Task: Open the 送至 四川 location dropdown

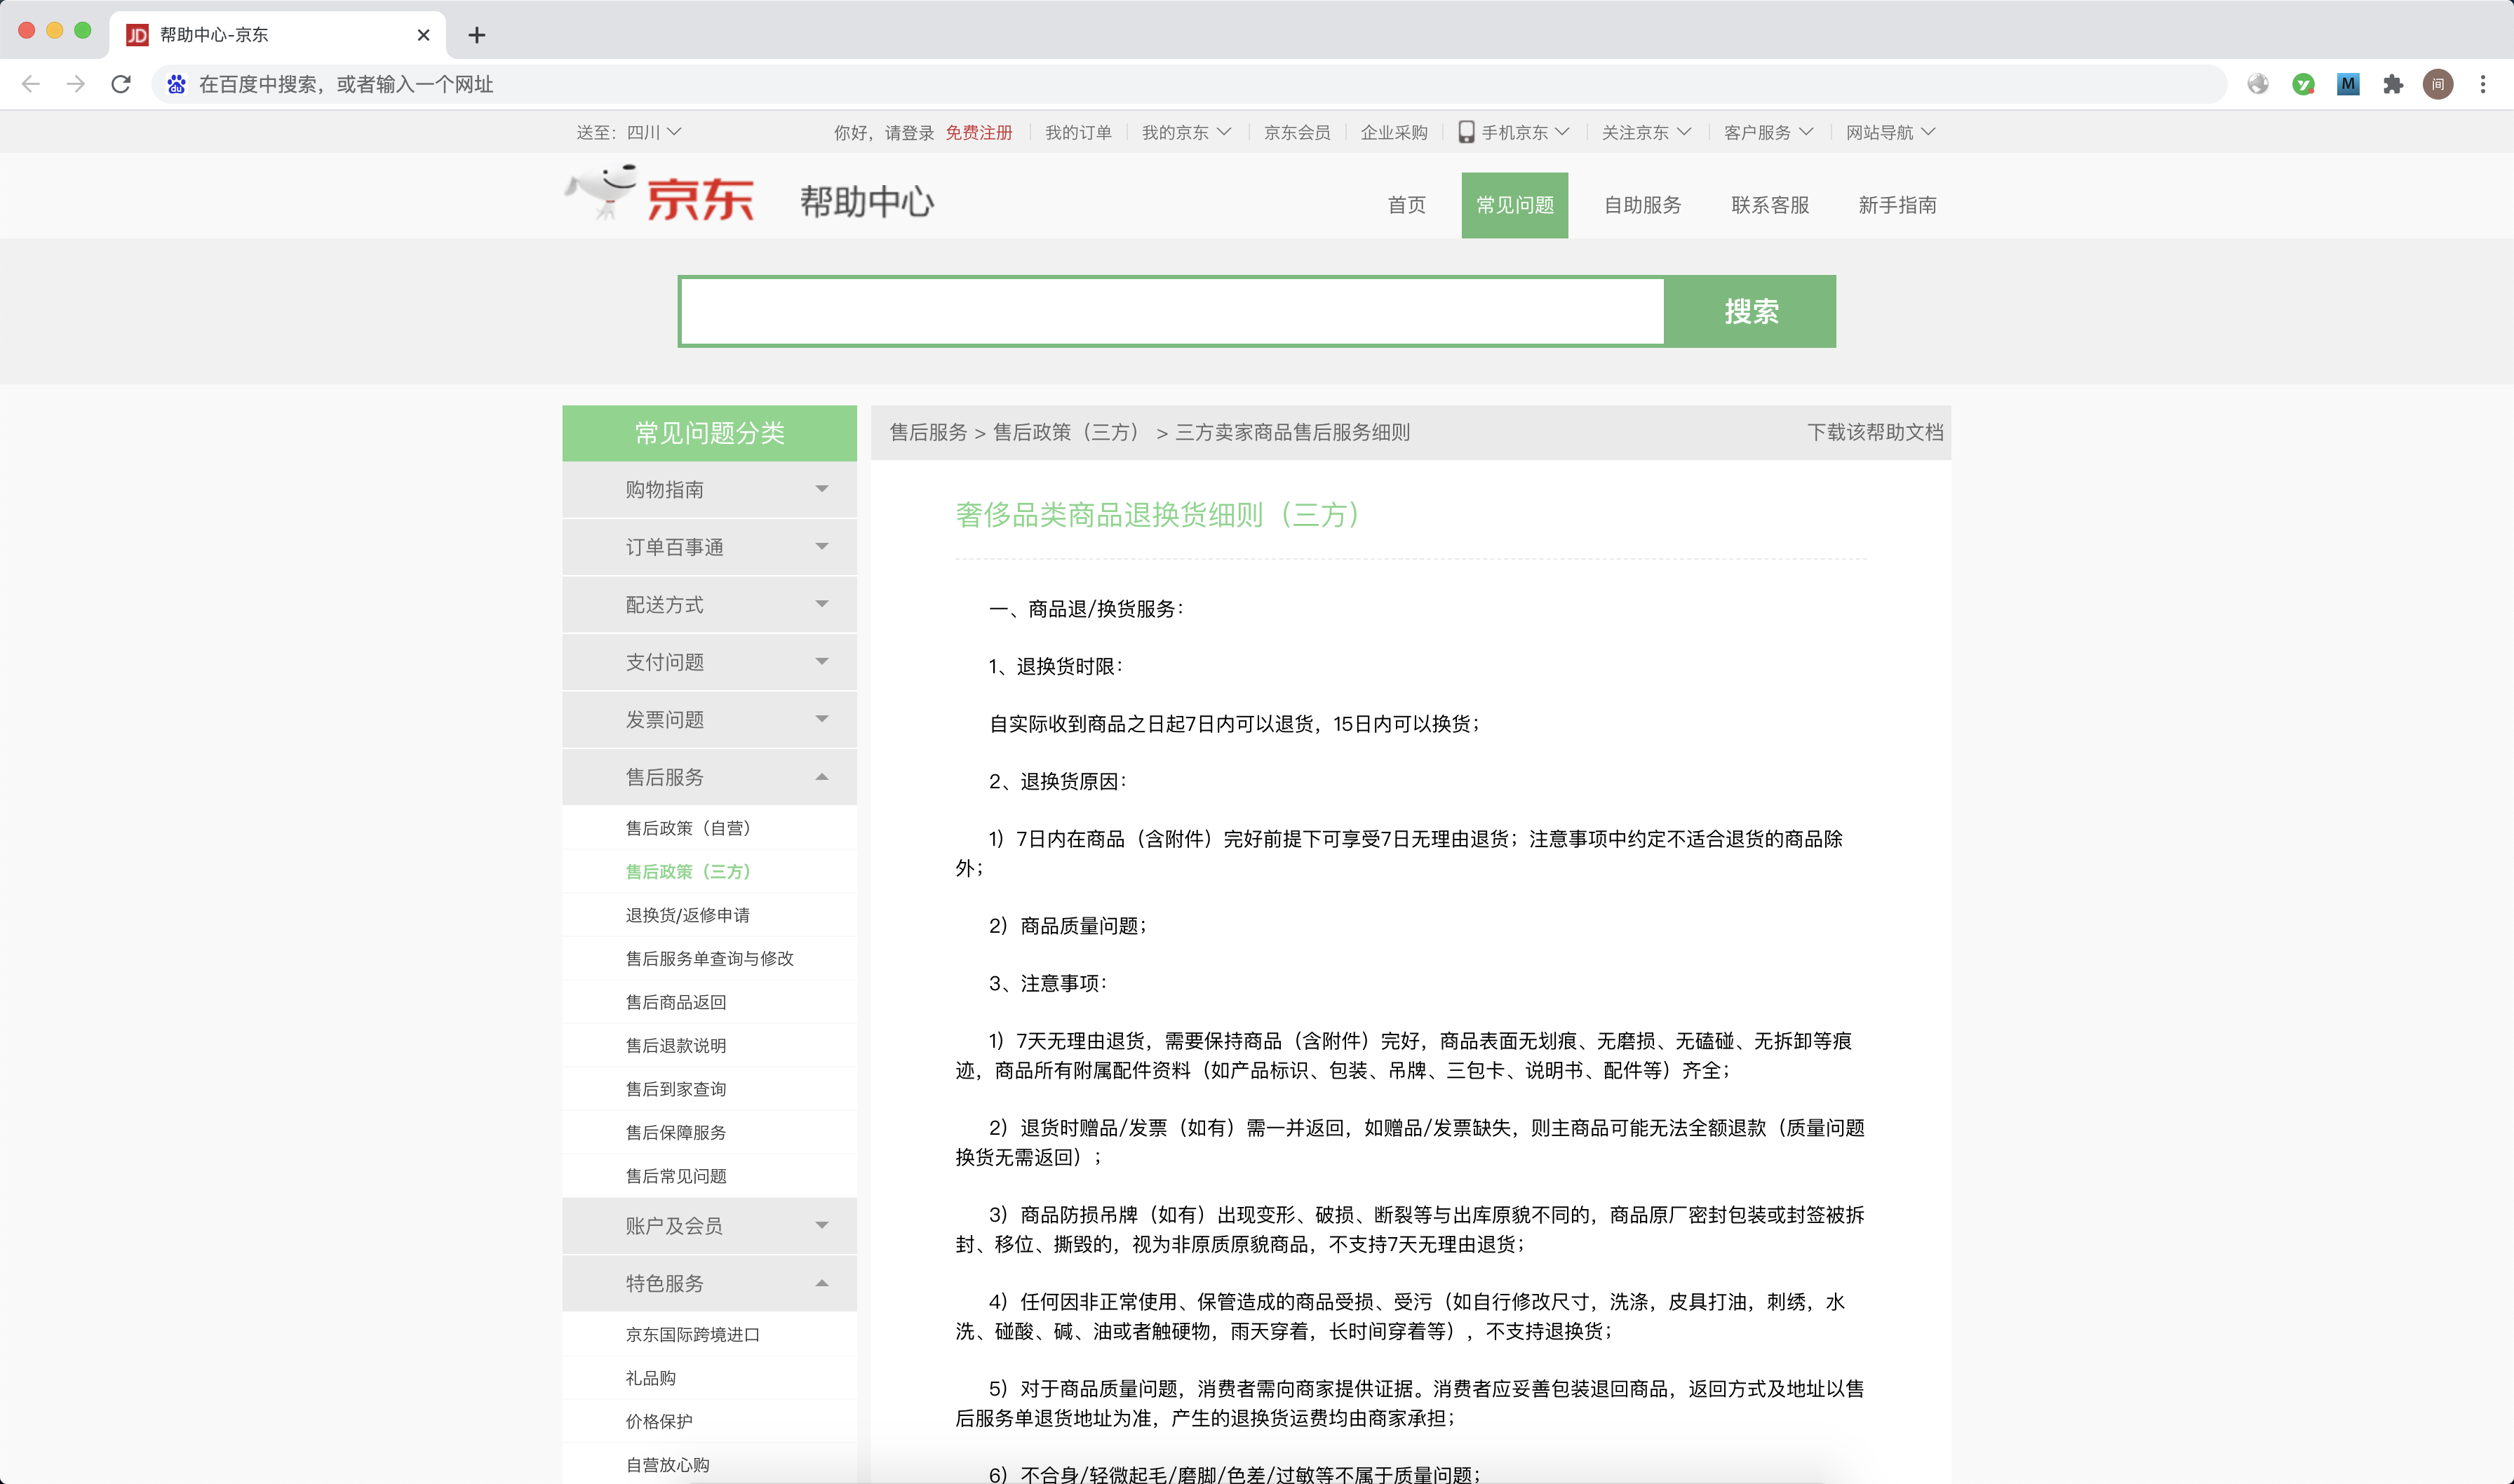Action: (x=629, y=132)
